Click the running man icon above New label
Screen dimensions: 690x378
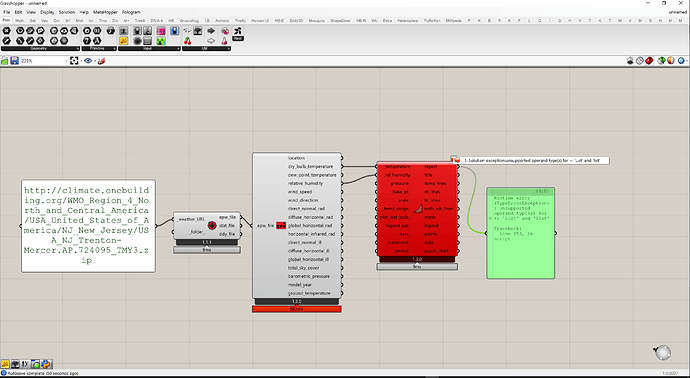coord(238,31)
